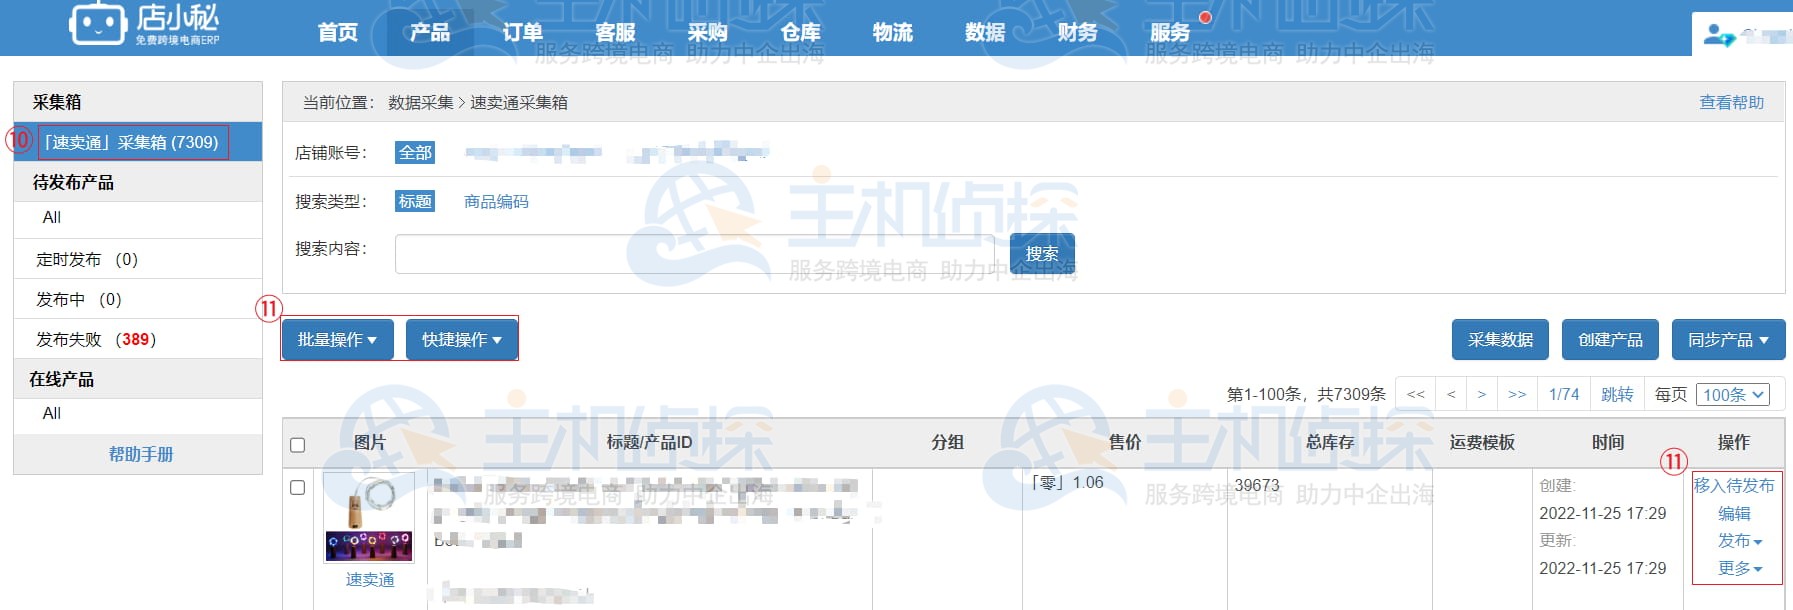
Task: Tick the first product row checkbox
Action: (x=297, y=488)
